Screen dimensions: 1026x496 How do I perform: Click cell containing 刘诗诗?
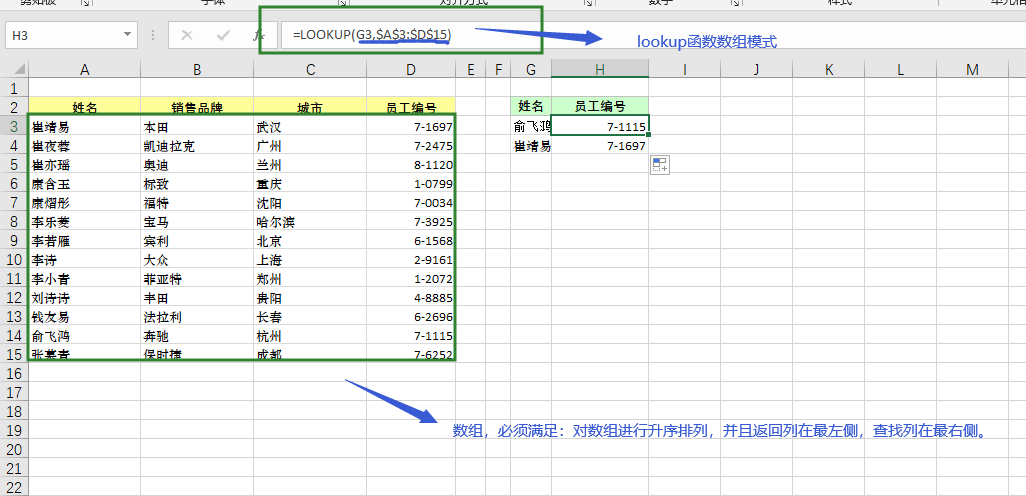coord(84,298)
